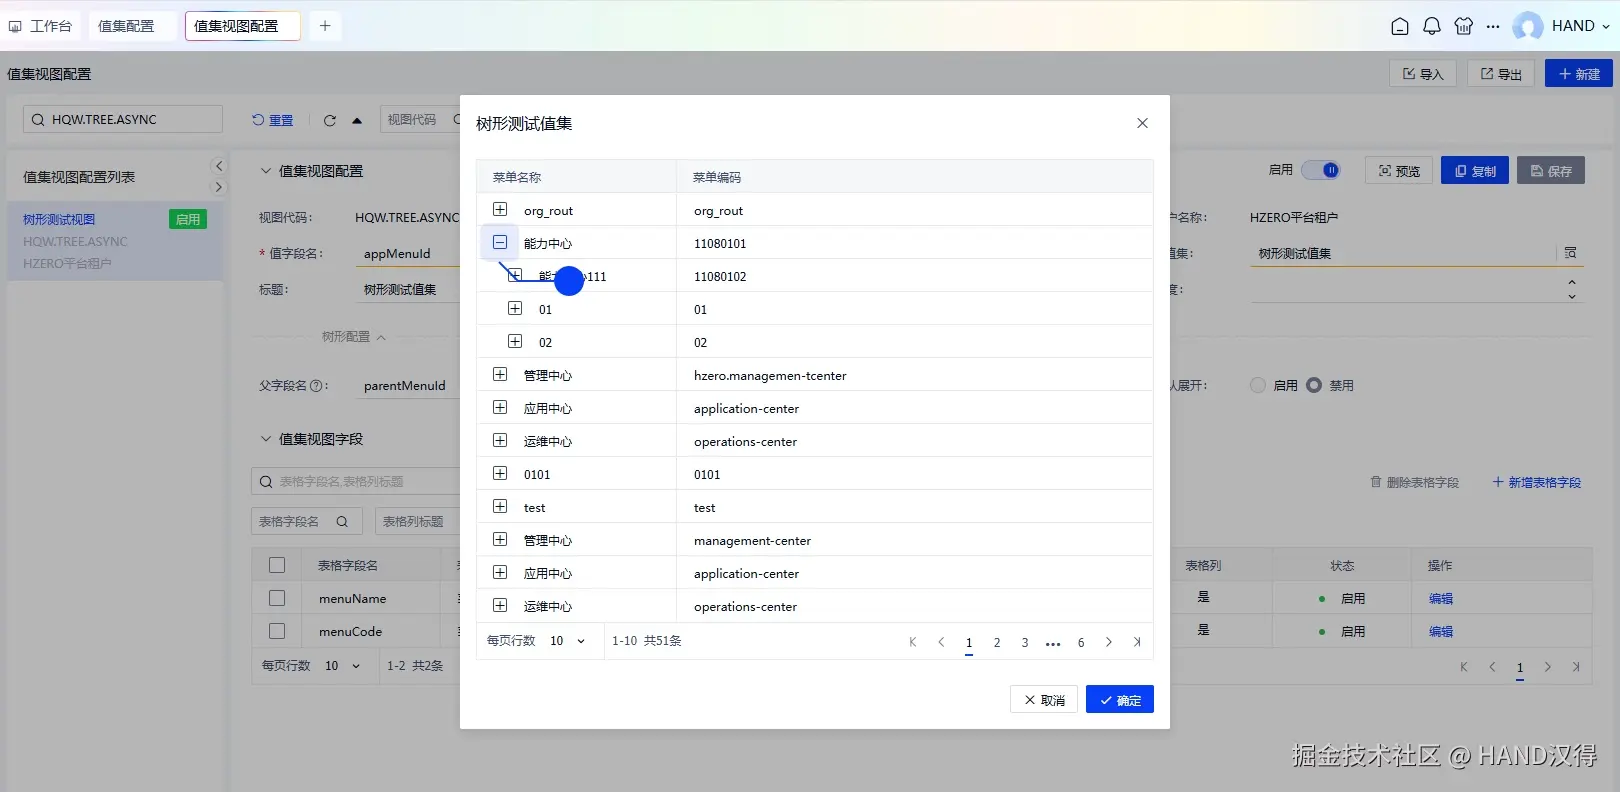
Task: Click the width number stepper arrows
Action: coord(1572,289)
